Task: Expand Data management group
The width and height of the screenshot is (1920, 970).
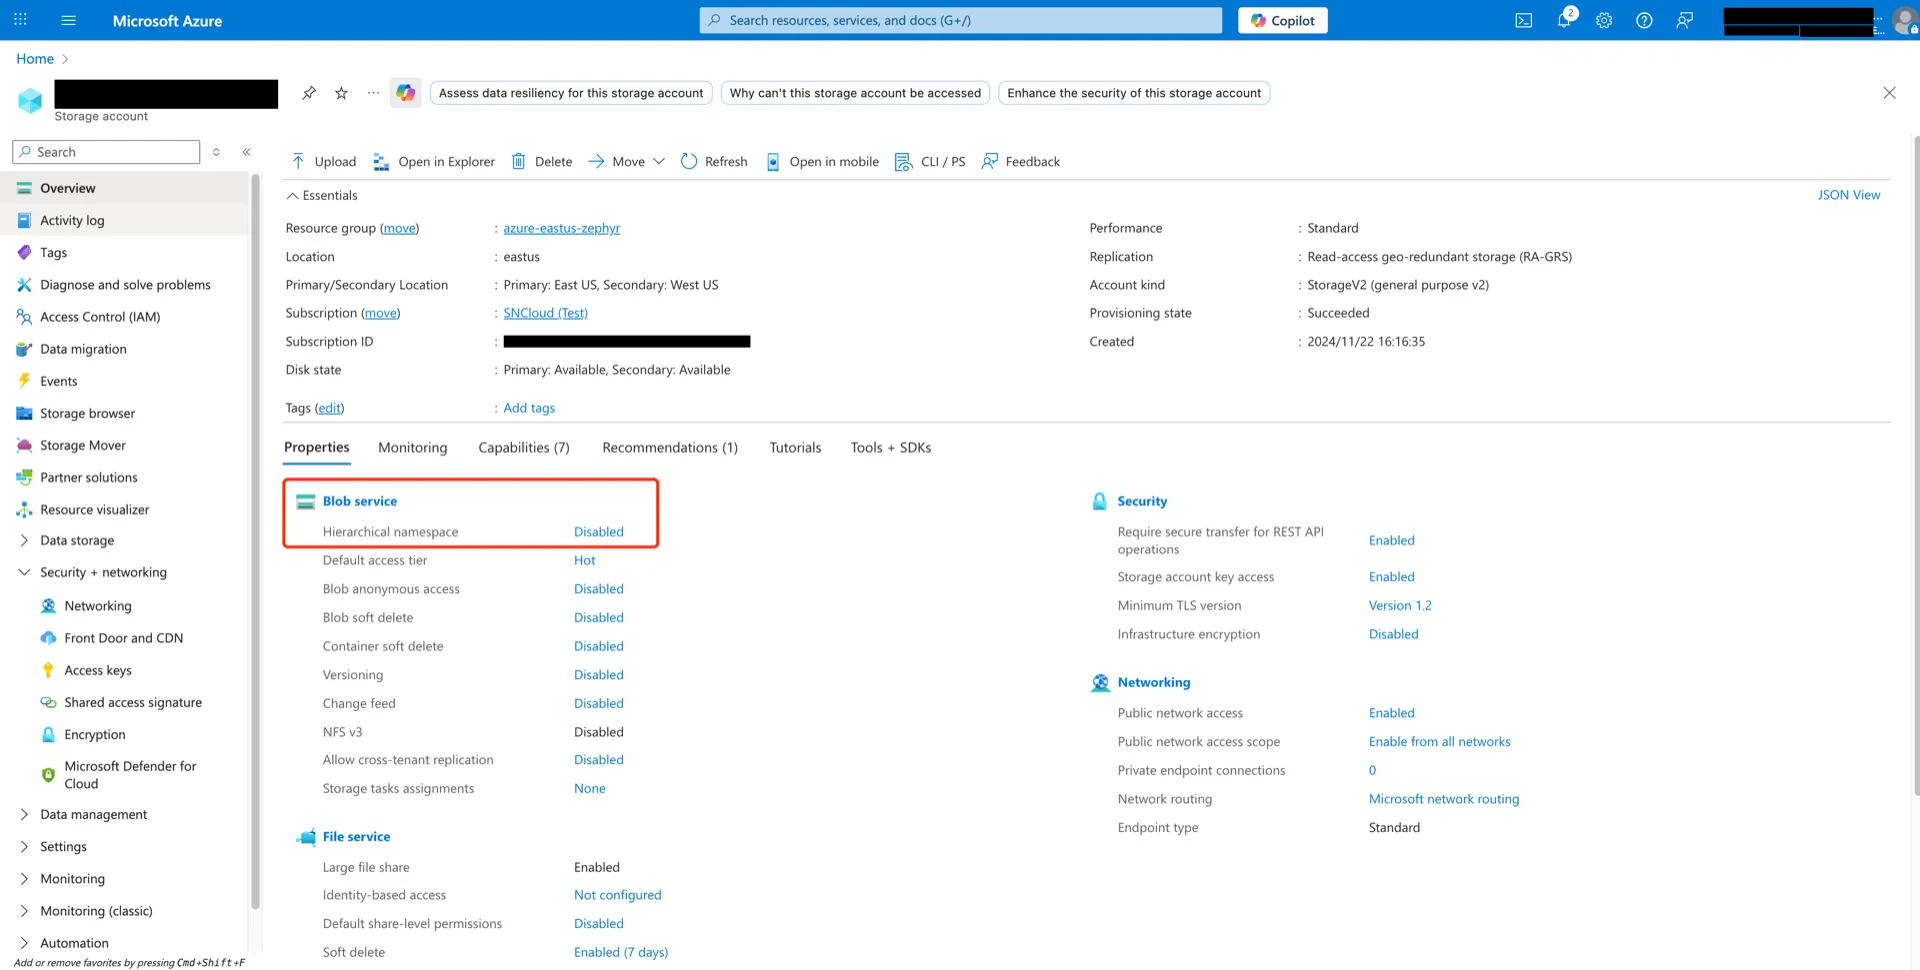Action: pyautogui.click(x=24, y=815)
